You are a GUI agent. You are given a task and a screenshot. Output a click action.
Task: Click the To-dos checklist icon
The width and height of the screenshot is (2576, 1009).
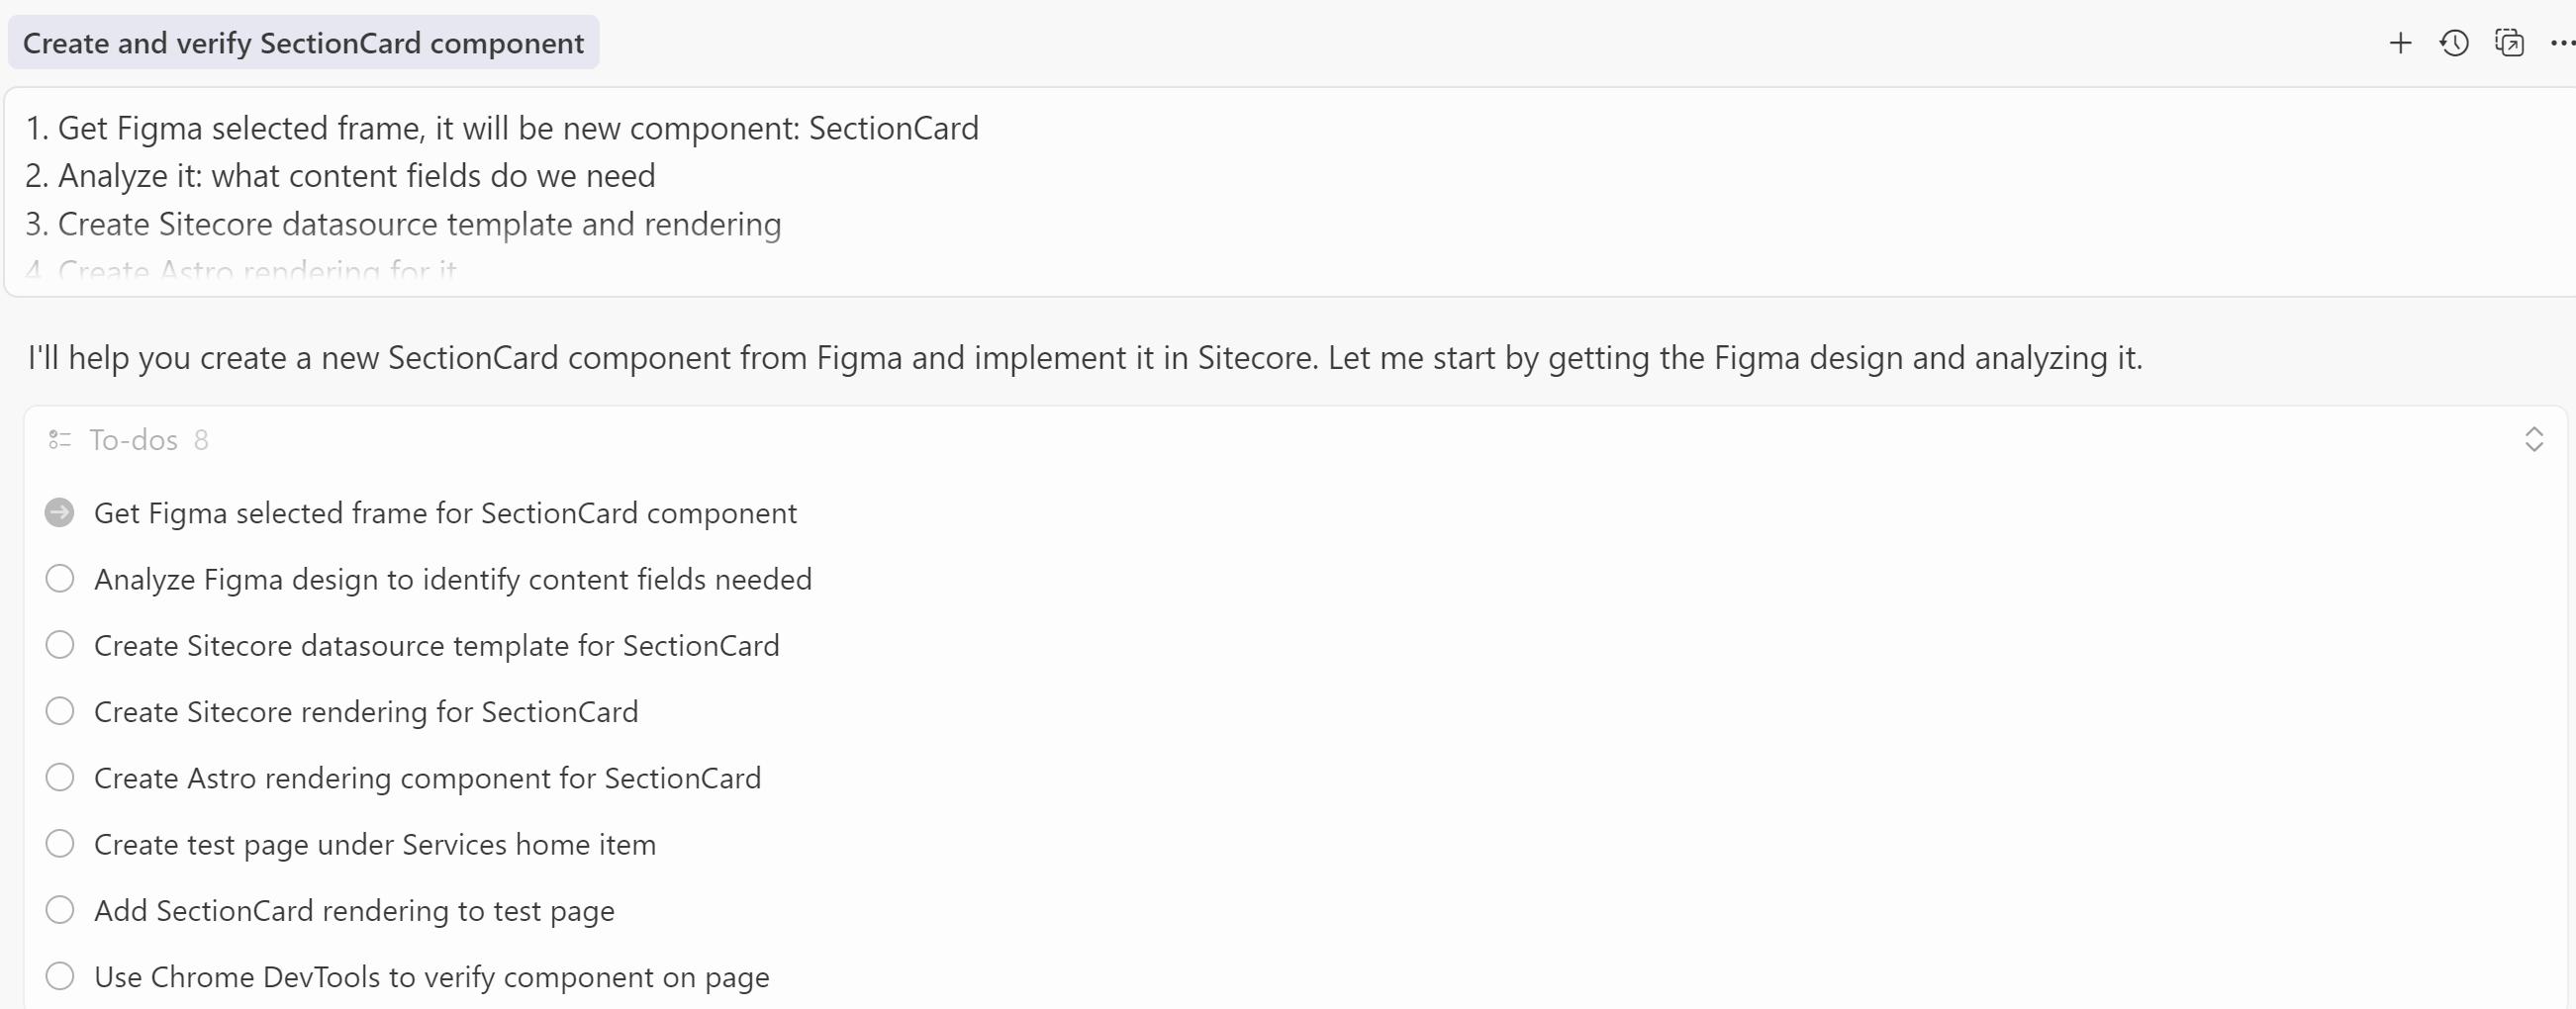[x=58, y=440]
